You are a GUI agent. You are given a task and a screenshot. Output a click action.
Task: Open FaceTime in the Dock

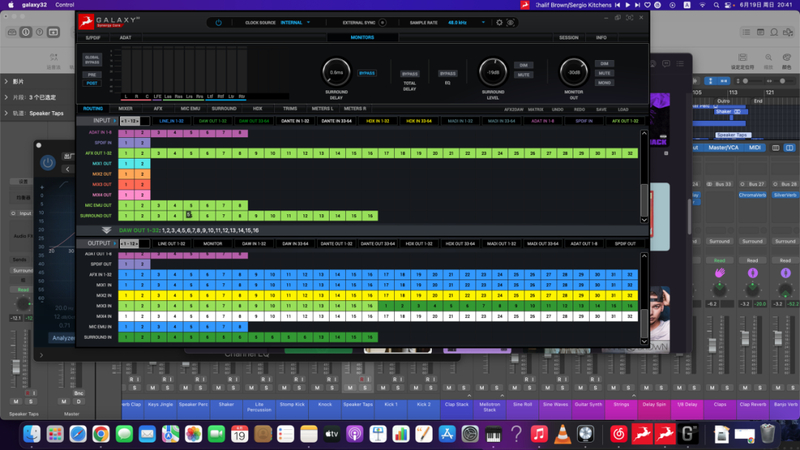pos(216,434)
